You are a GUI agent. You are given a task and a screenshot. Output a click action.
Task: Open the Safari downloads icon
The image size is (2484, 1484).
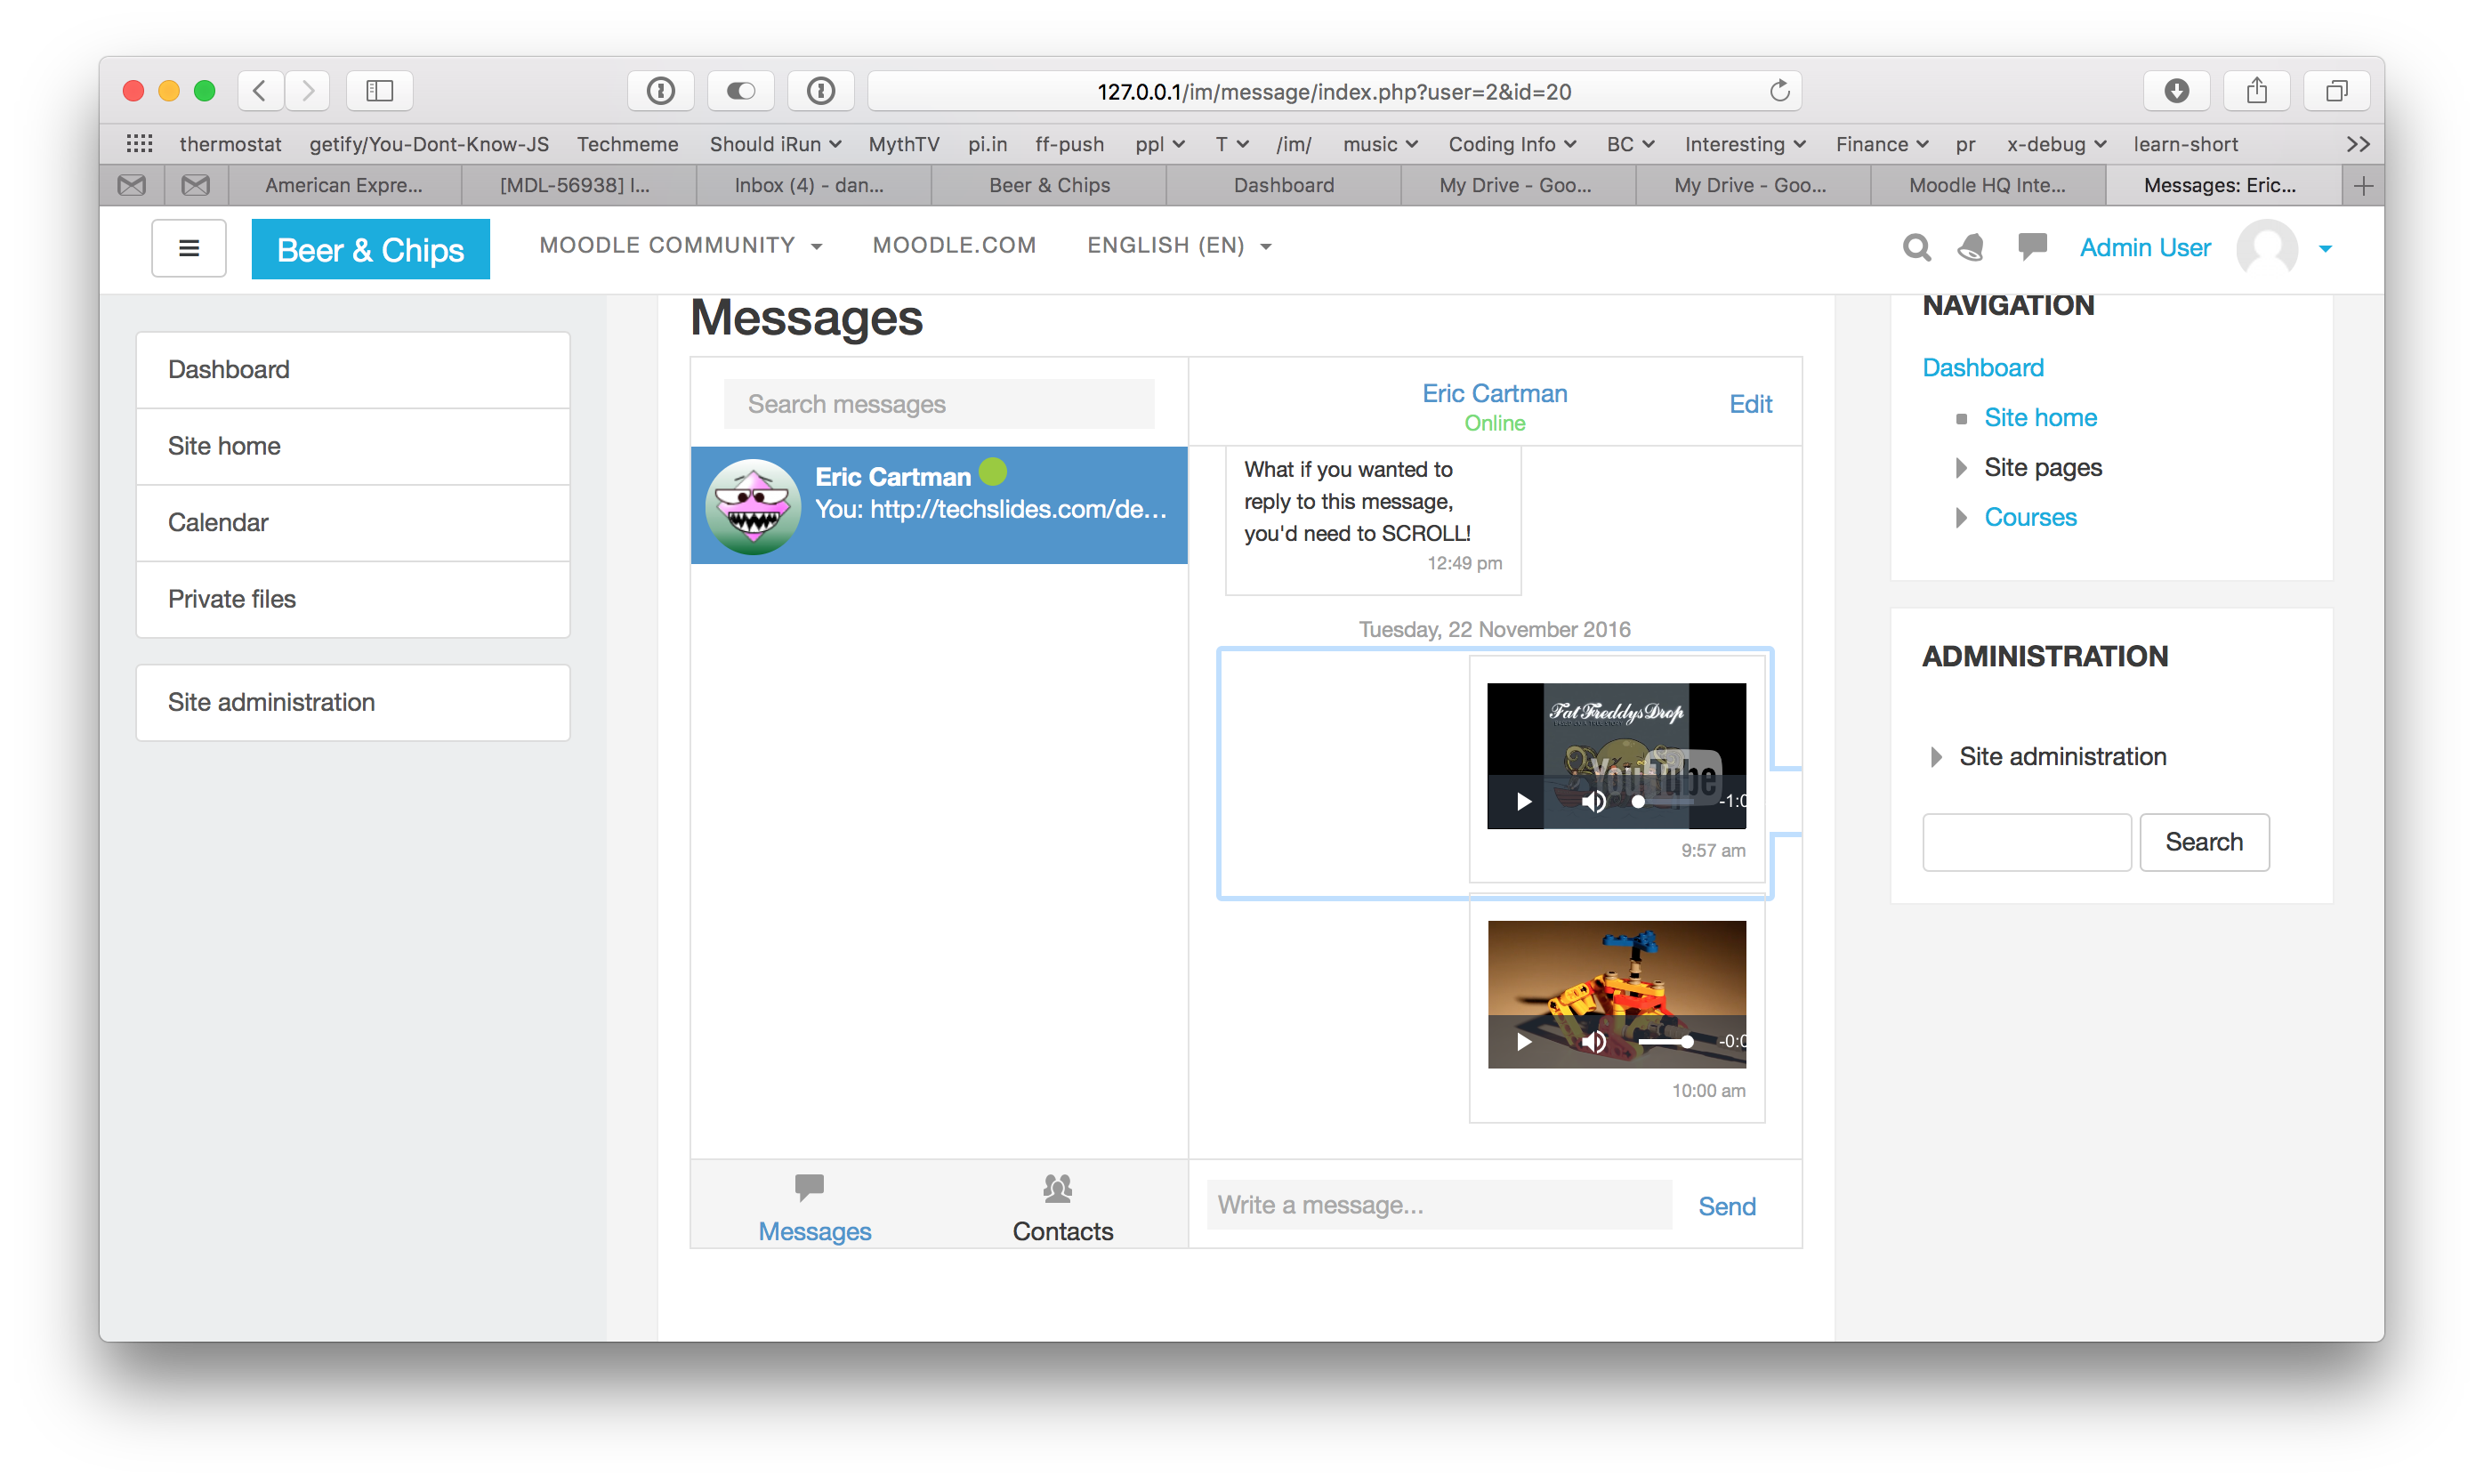2177,91
